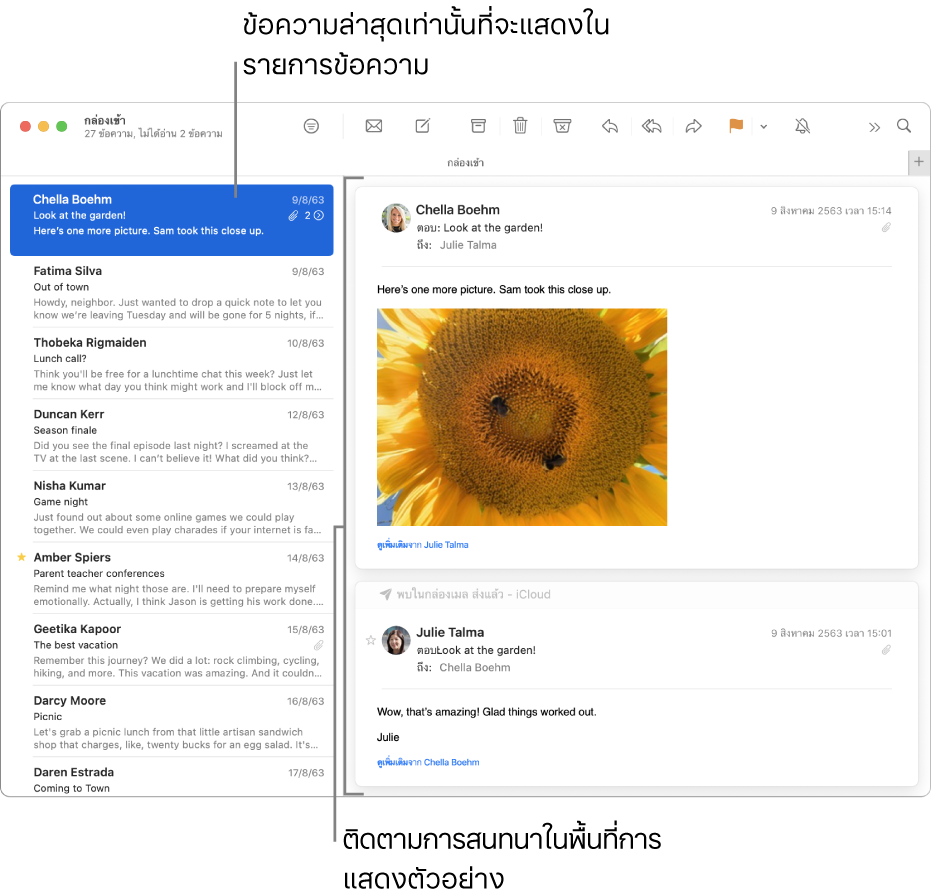Open the message summary view icon
Image resolution: width=931 pixels, height=896 pixels.
pos(311,126)
